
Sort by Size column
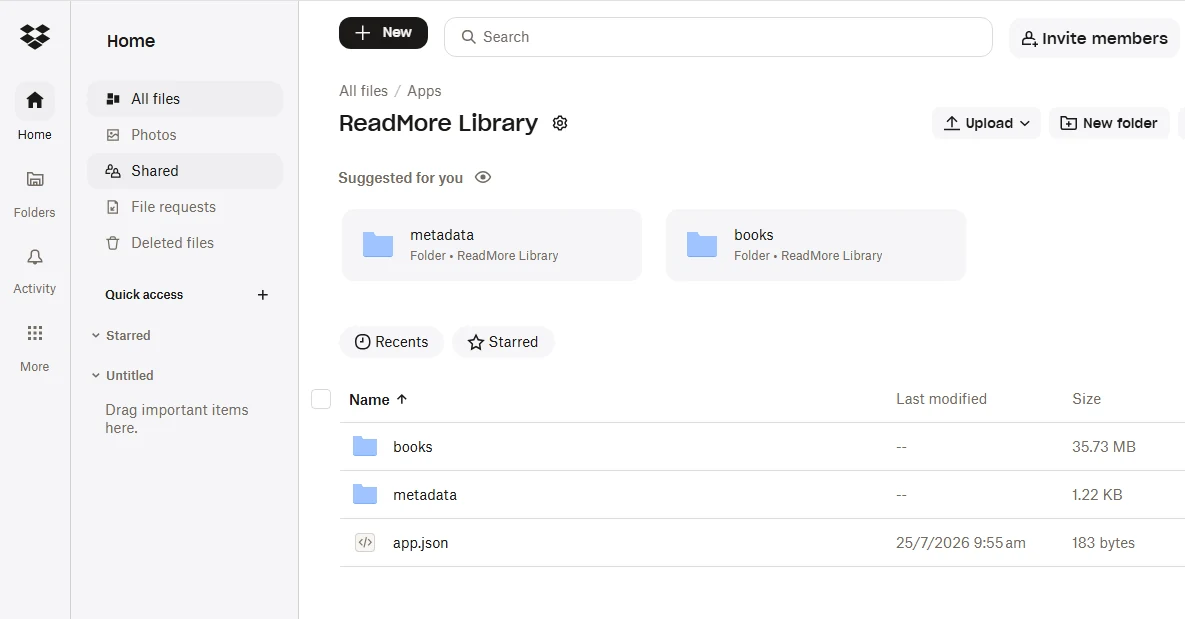tap(1086, 399)
